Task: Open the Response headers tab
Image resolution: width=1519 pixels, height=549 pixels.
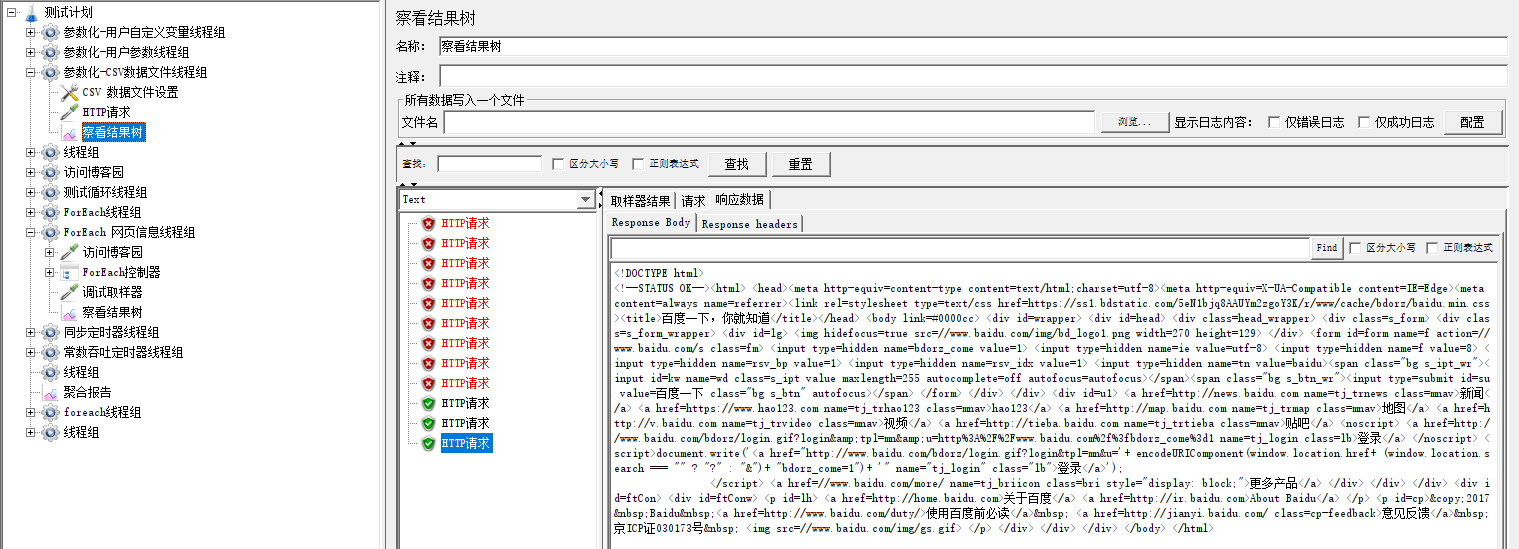Action: tap(749, 224)
